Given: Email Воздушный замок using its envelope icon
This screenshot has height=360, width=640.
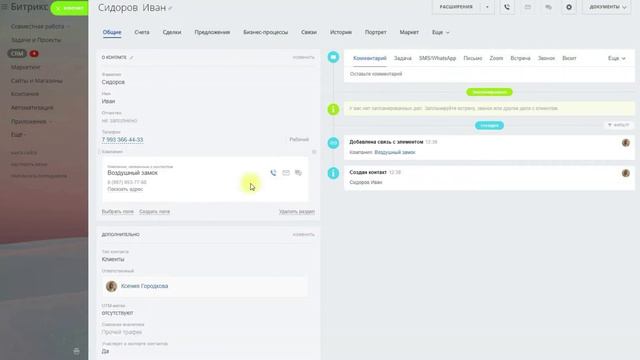Looking at the screenshot, I should point(286,173).
